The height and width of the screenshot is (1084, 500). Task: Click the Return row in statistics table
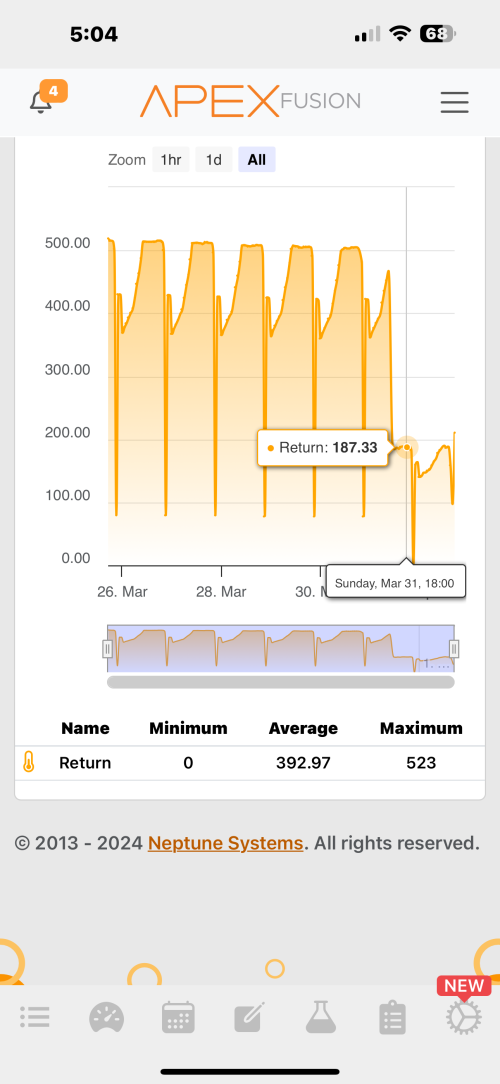250,763
